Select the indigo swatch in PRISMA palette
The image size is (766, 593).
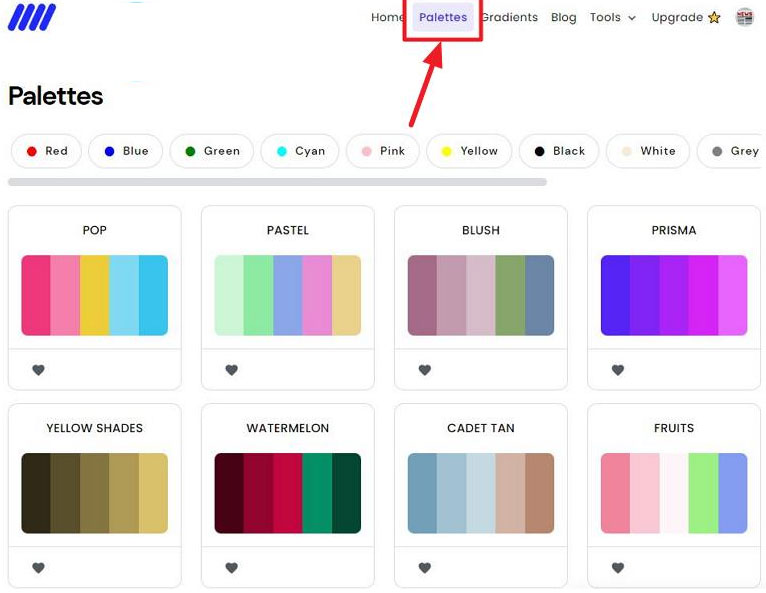click(615, 295)
